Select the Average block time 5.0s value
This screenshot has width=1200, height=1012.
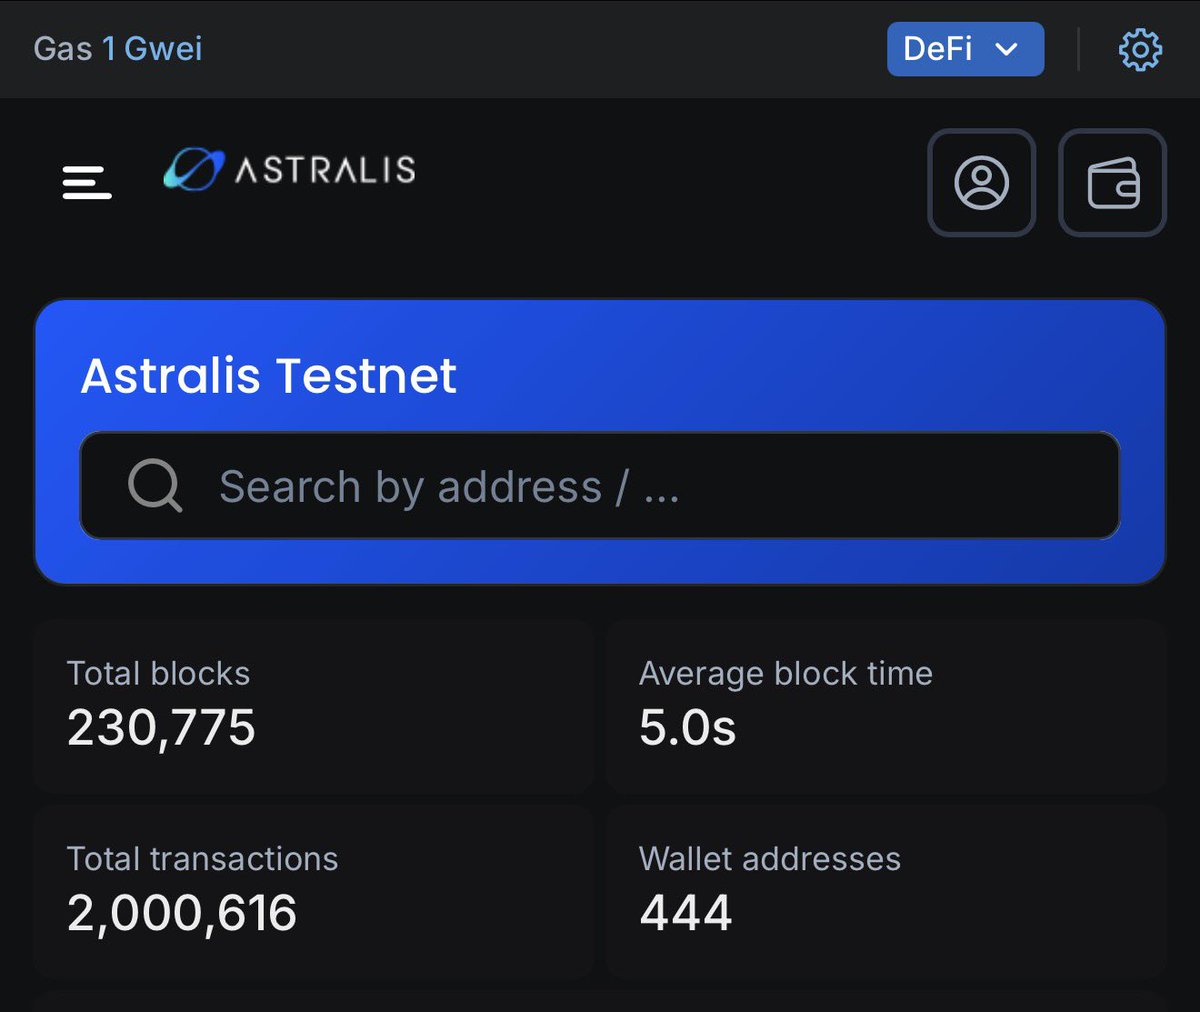[687, 727]
